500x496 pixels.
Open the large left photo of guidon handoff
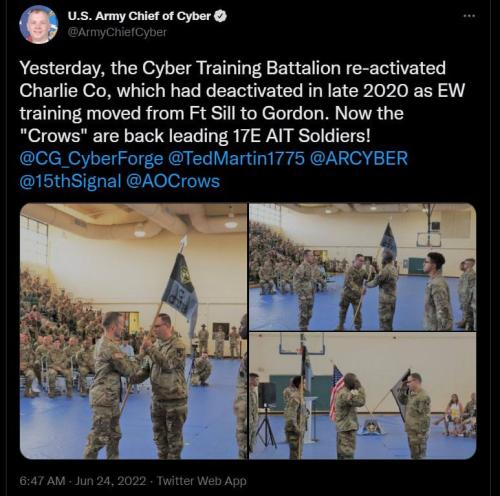pos(134,331)
